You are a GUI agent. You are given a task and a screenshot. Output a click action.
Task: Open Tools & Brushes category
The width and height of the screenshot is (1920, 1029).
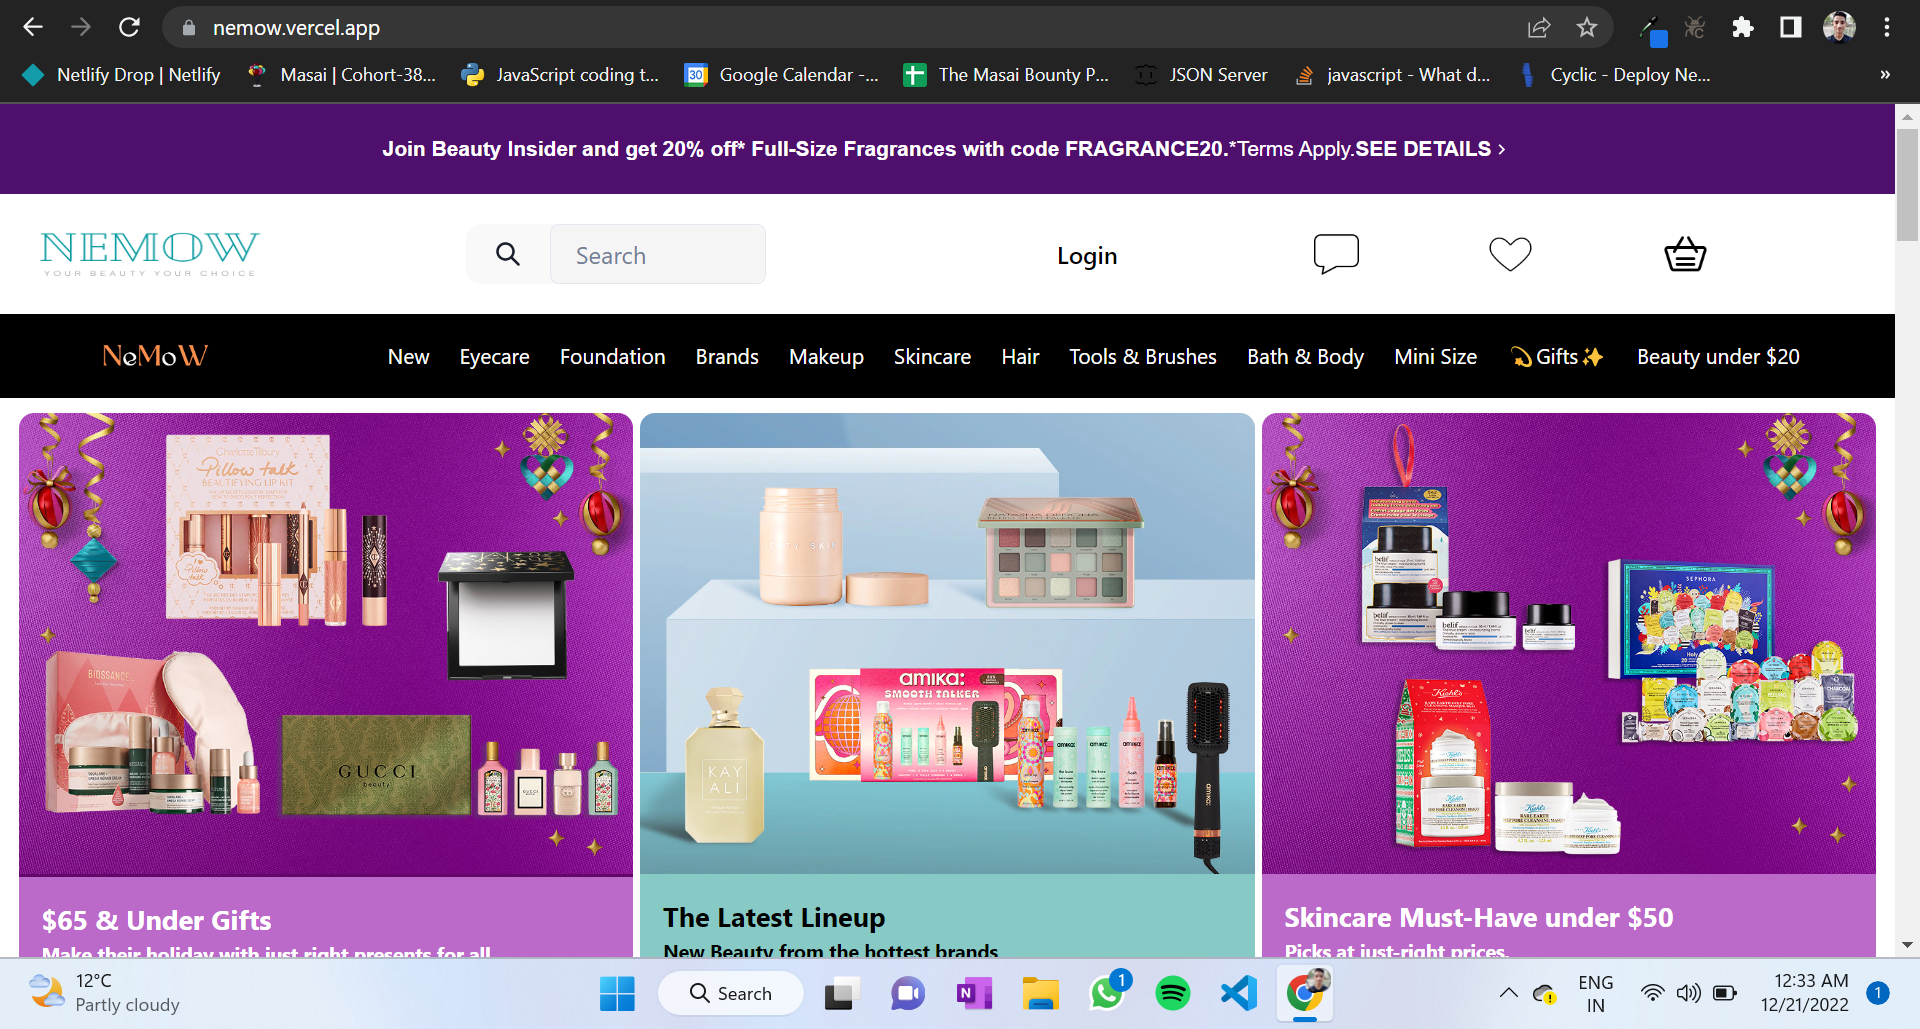(x=1143, y=357)
